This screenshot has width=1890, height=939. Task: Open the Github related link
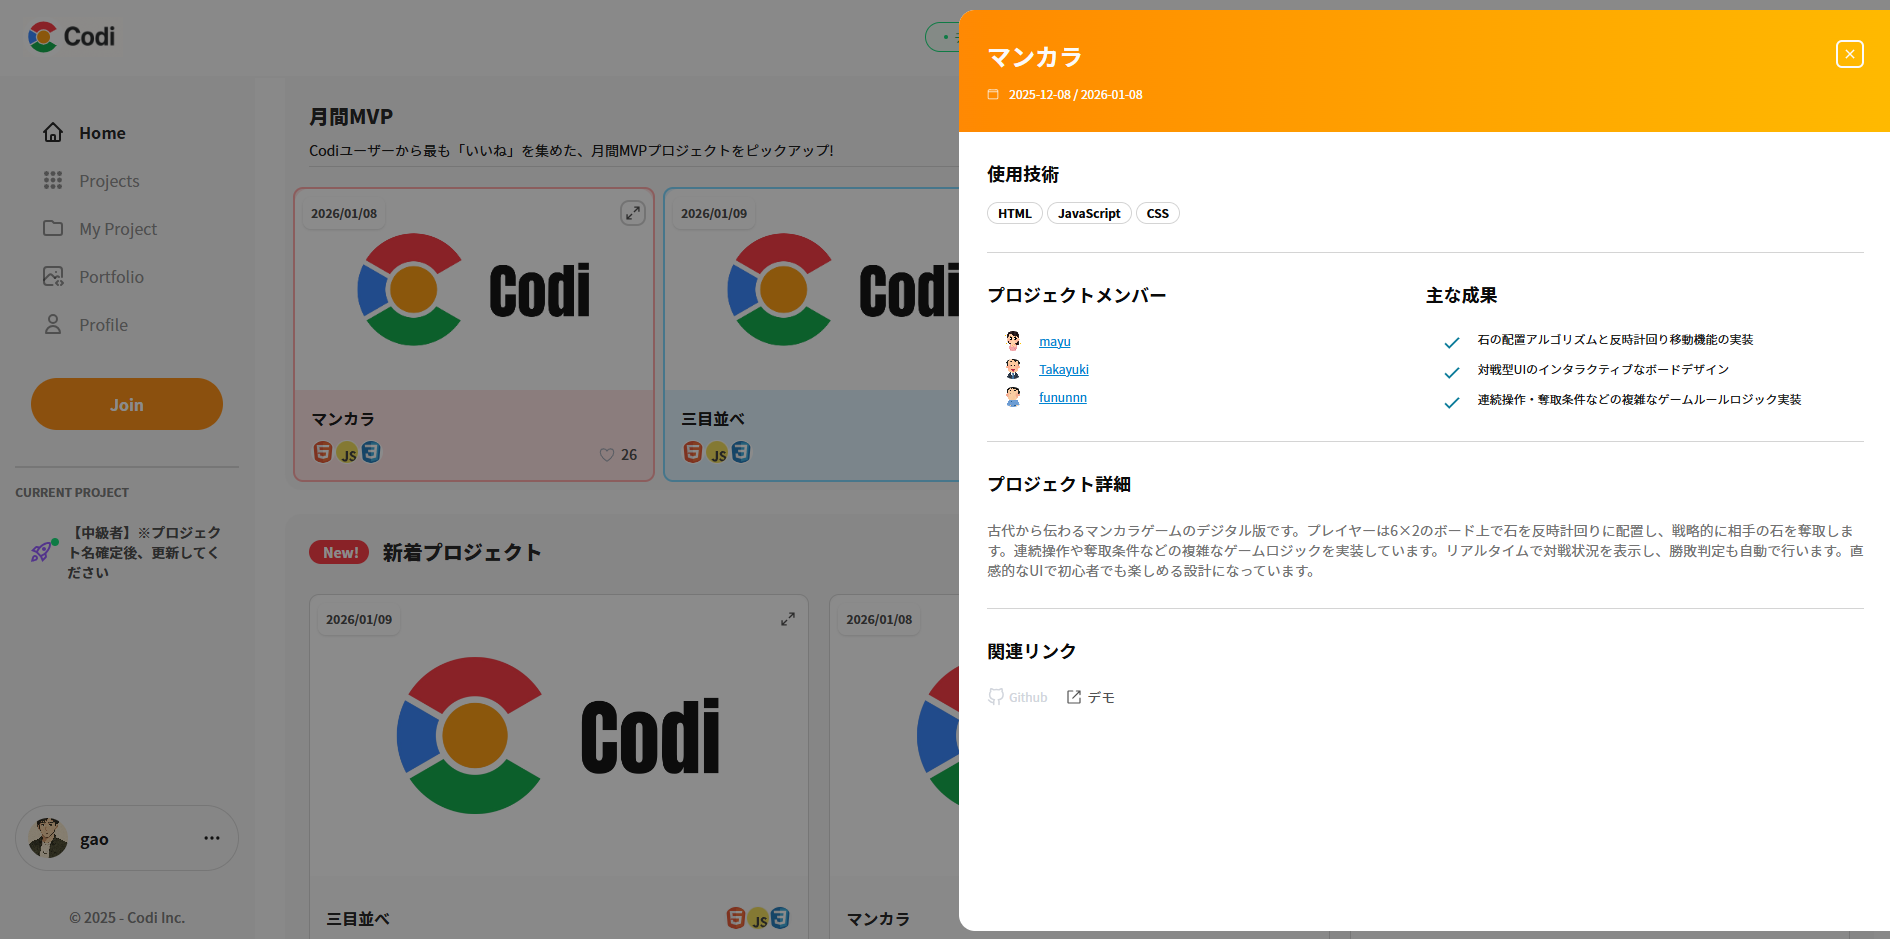[x=1018, y=697]
